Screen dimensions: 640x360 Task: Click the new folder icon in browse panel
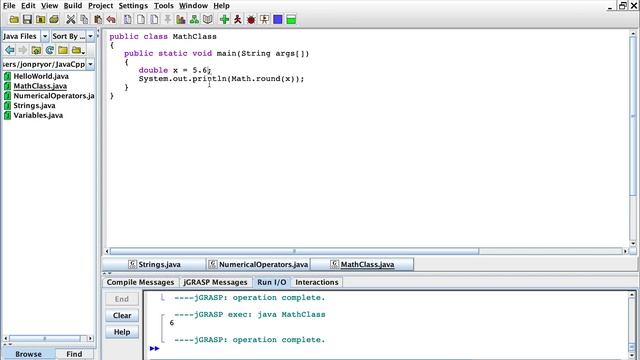(x=63, y=50)
